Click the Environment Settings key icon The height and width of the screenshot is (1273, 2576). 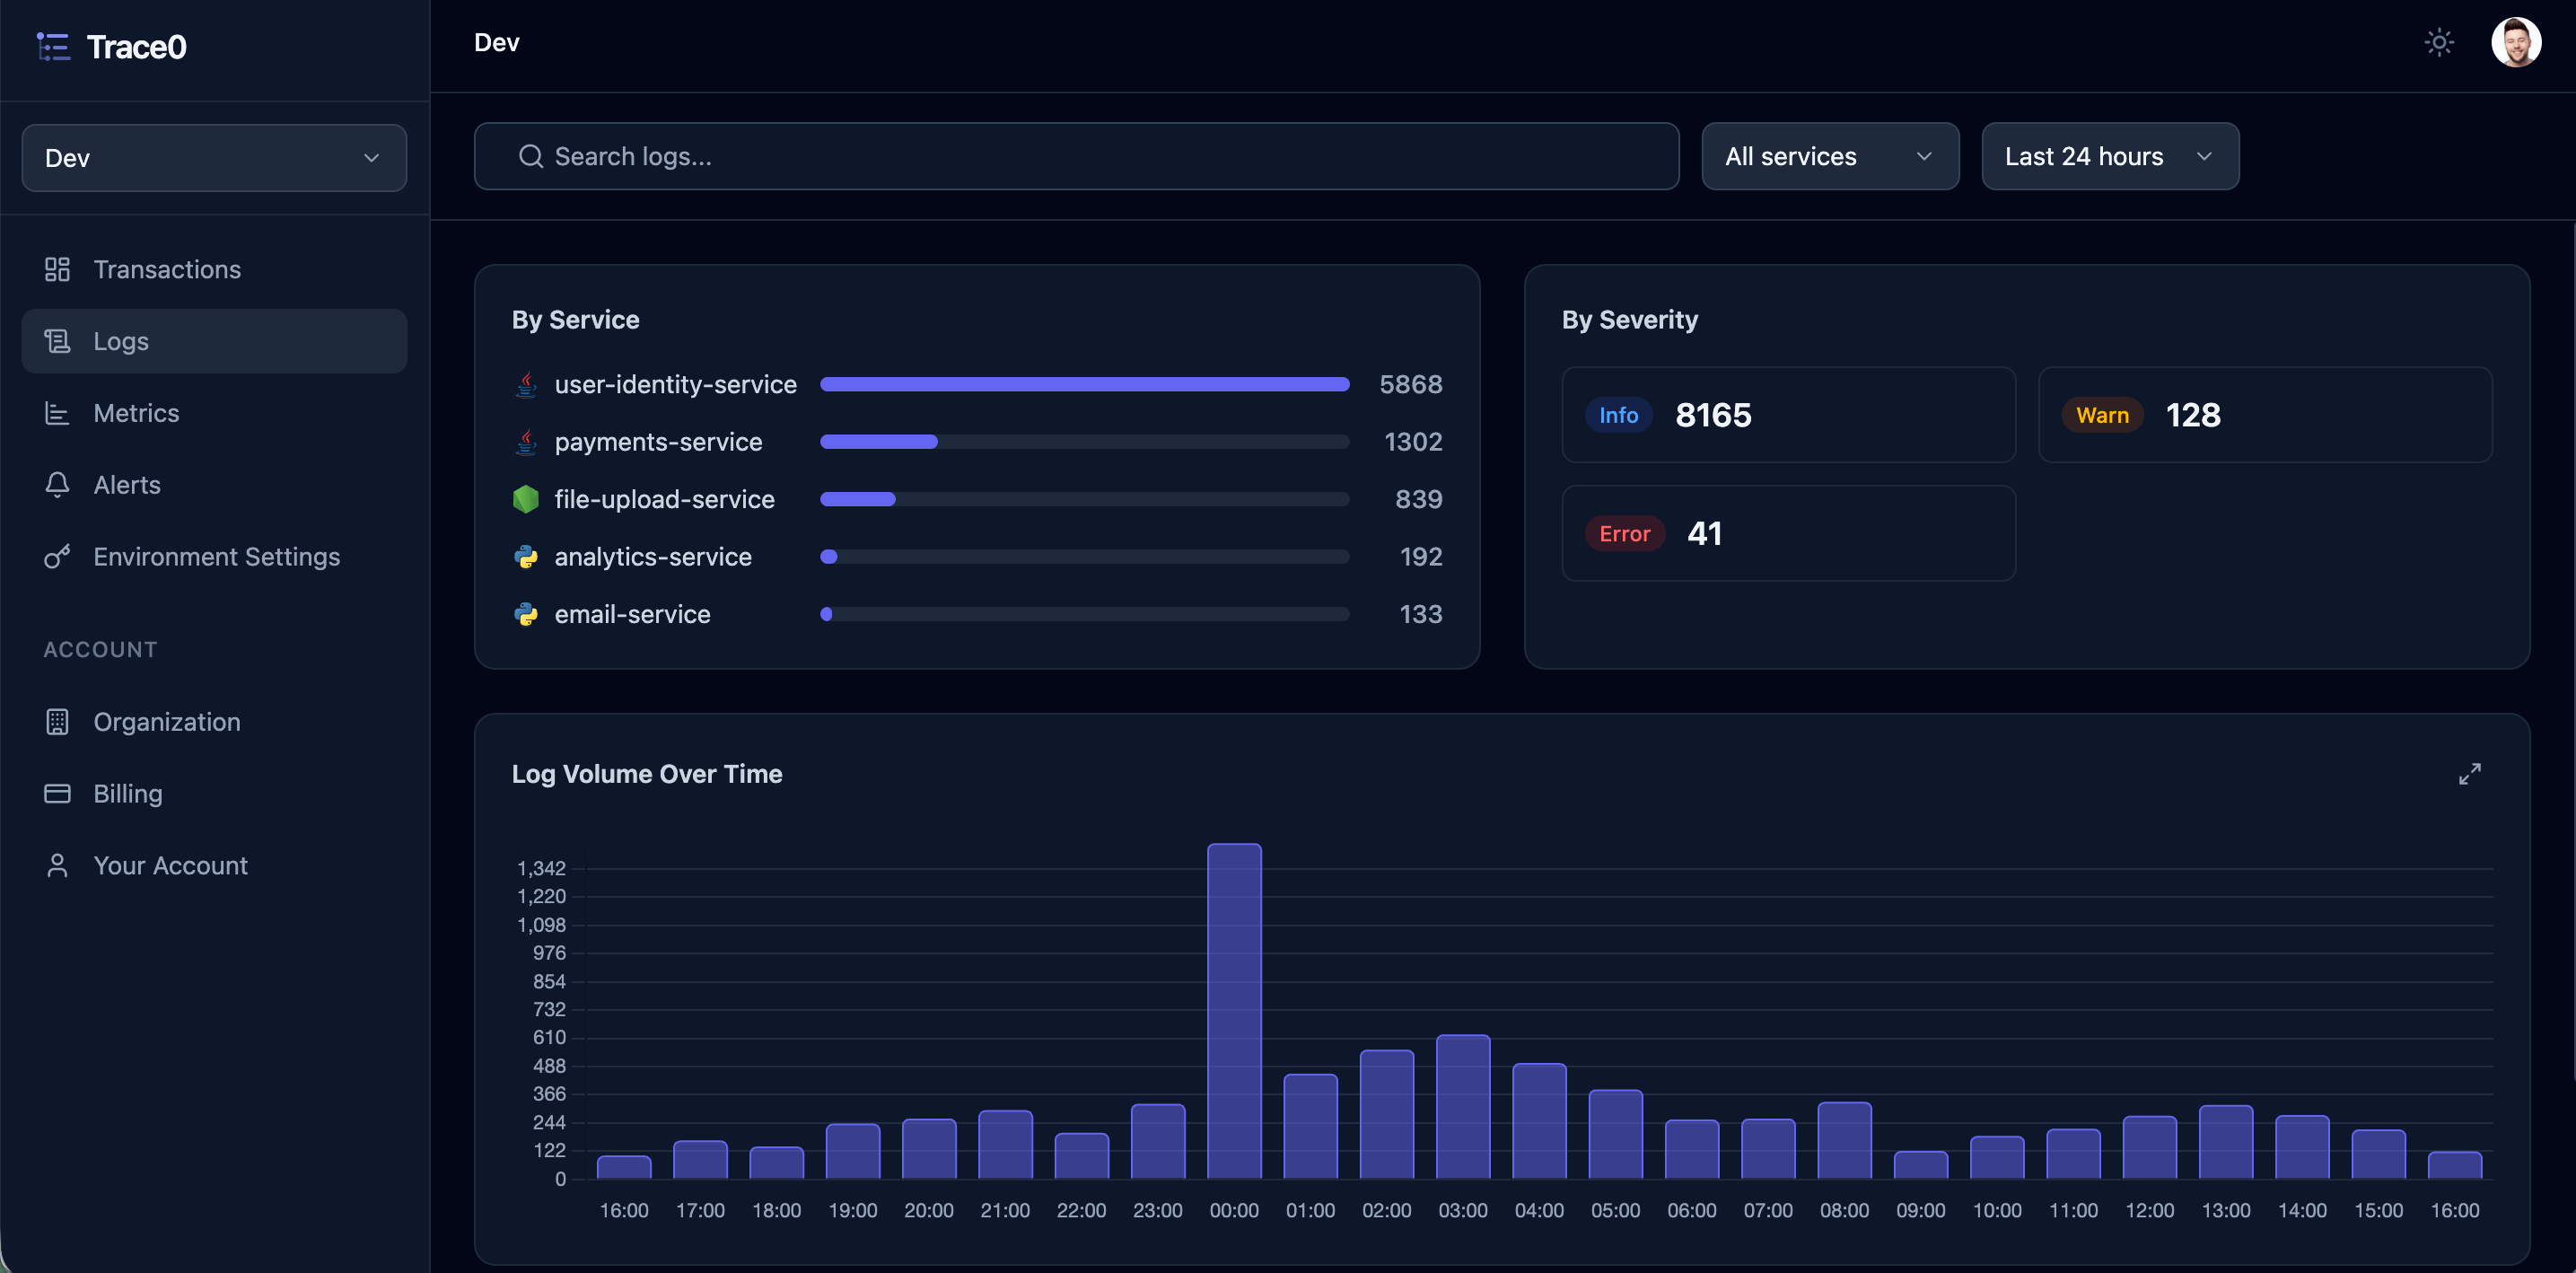tap(57, 557)
